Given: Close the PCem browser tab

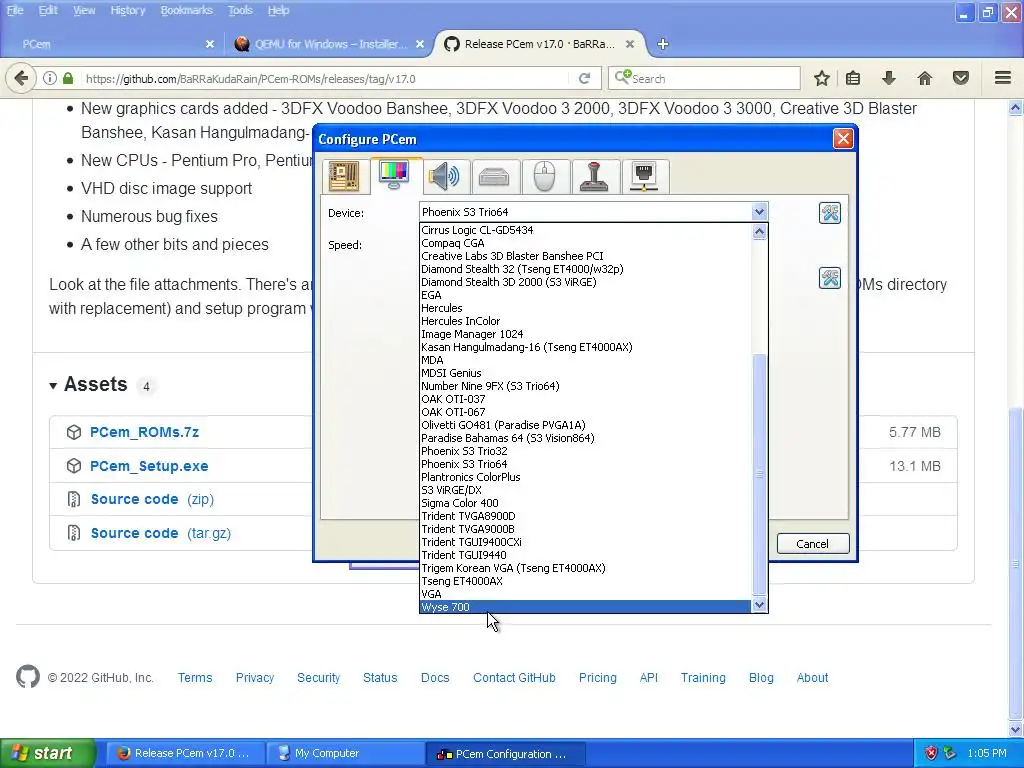Looking at the screenshot, I should [x=210, y=44].
